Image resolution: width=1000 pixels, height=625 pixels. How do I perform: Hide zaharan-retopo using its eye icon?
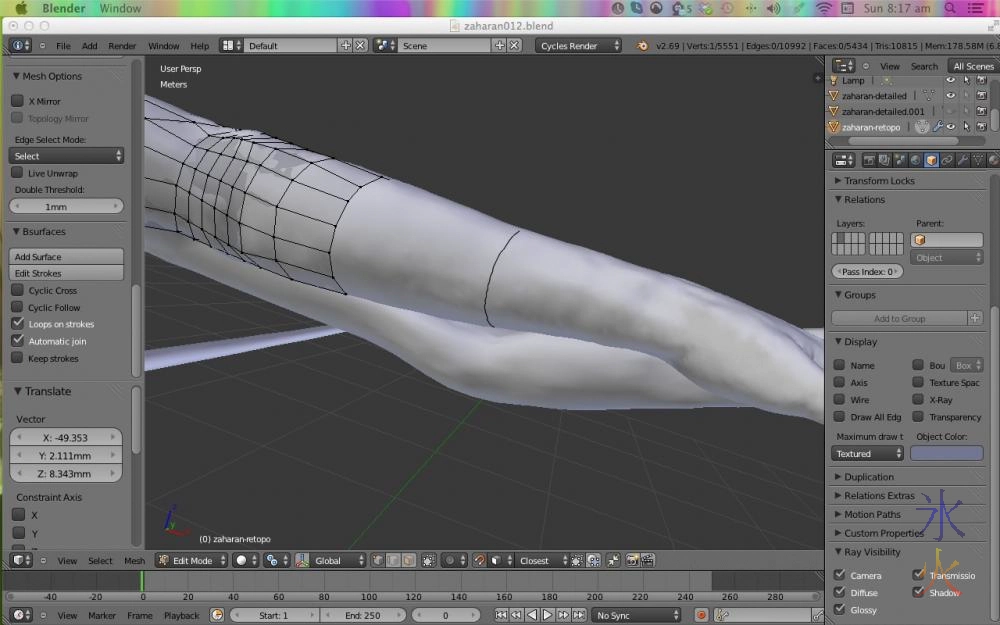[951, 127]
